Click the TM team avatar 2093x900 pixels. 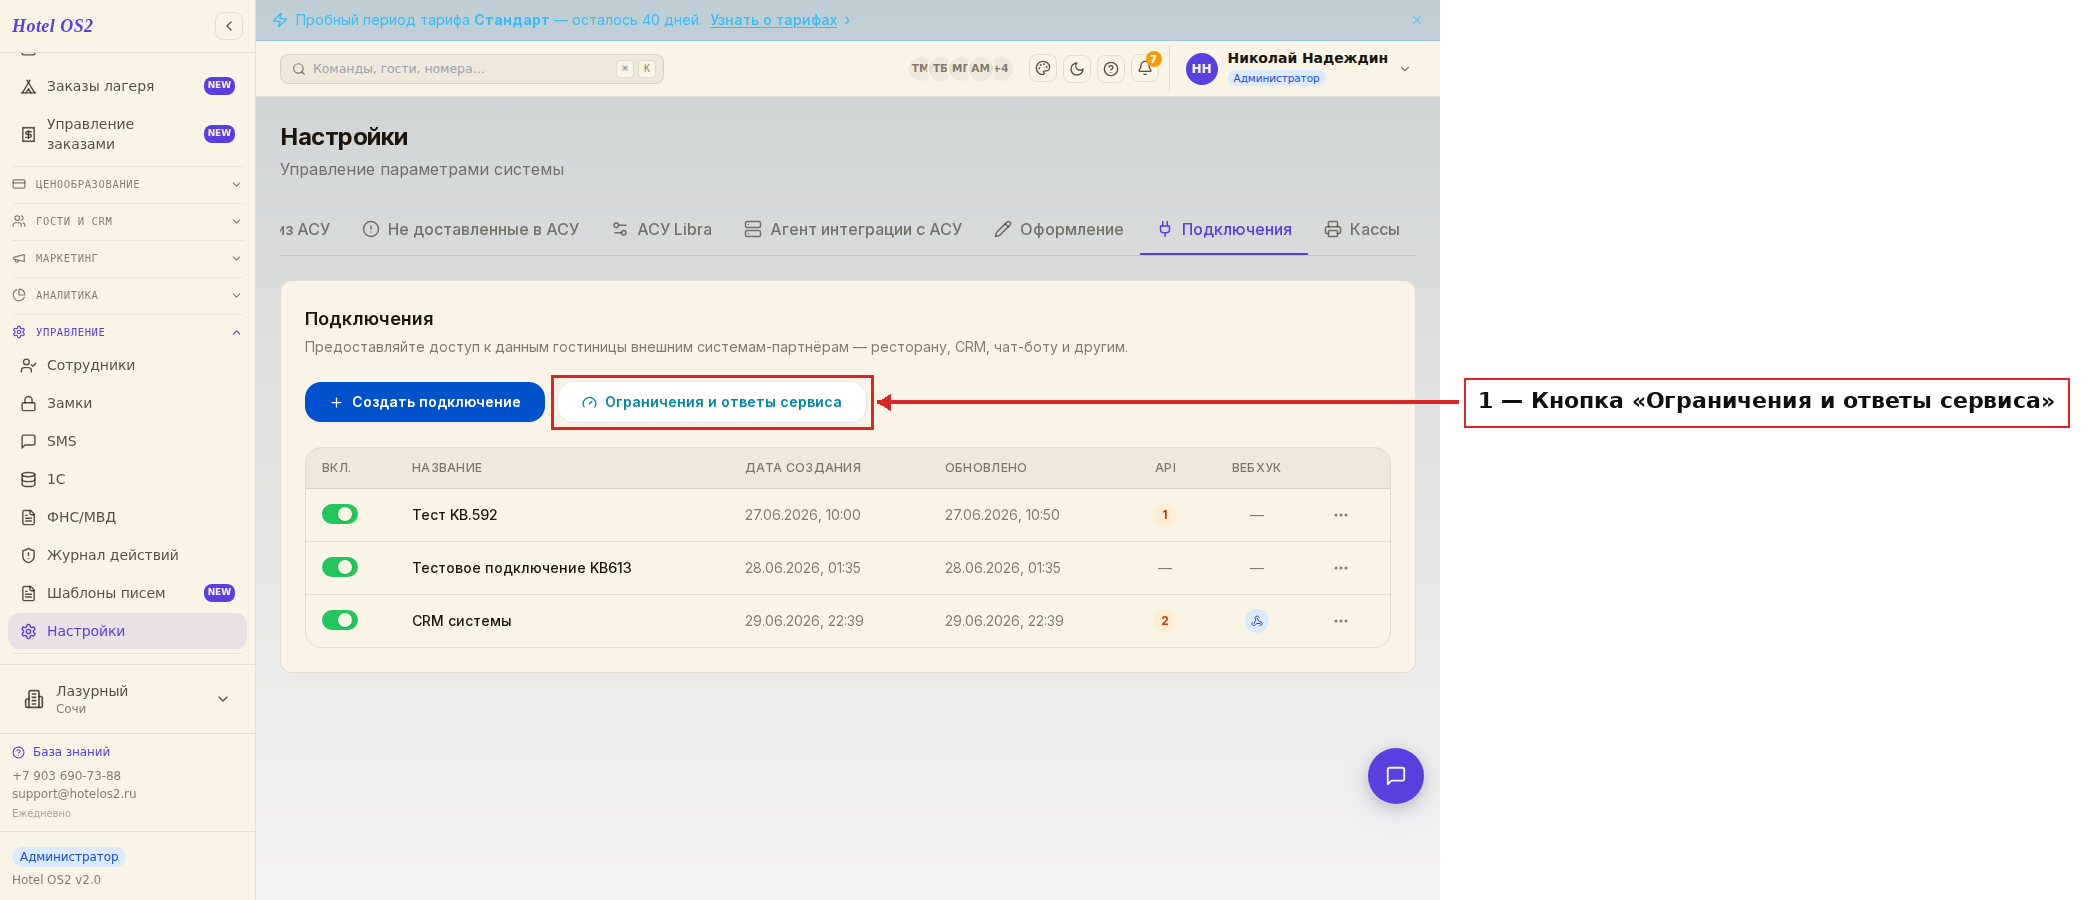919,68
